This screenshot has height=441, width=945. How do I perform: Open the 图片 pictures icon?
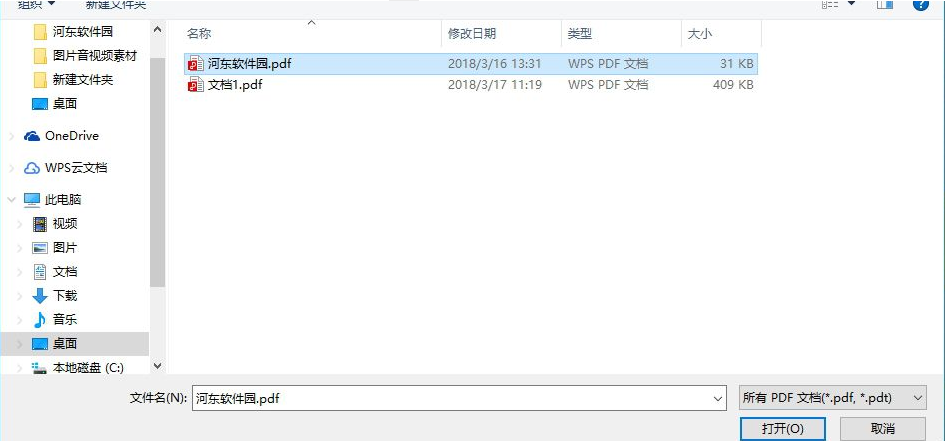(x=40, y=248)
